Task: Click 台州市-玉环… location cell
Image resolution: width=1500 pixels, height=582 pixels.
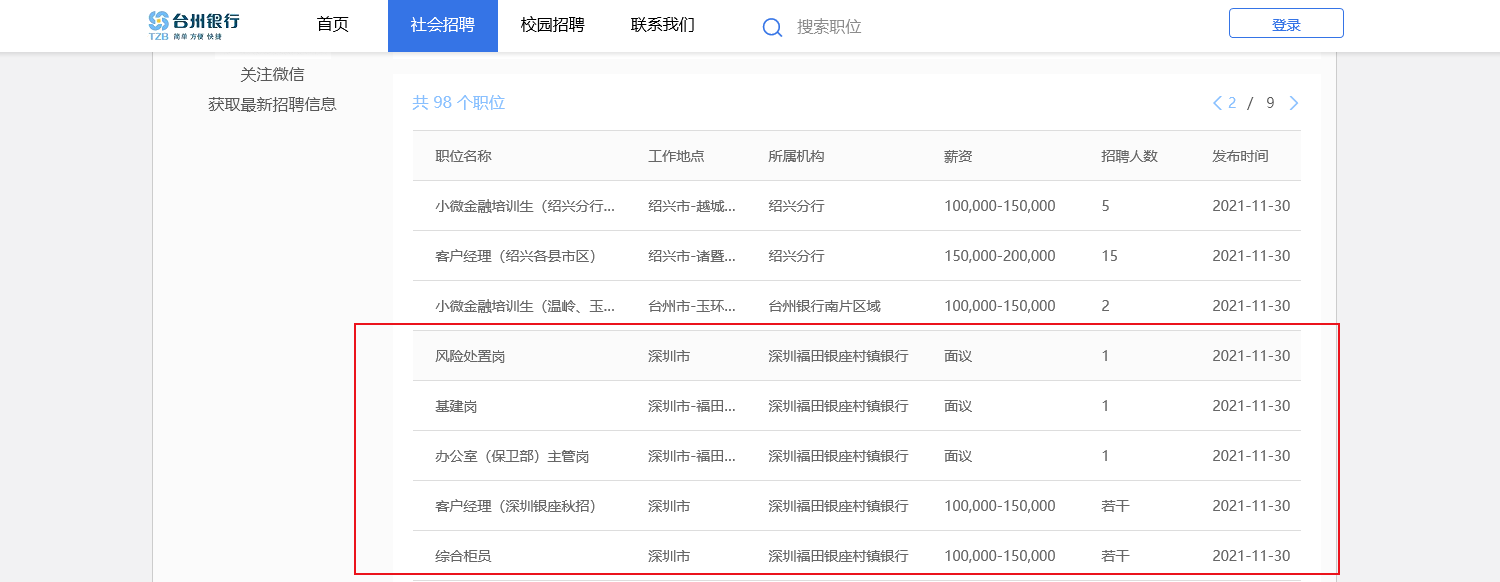Action: coord(692,306)
